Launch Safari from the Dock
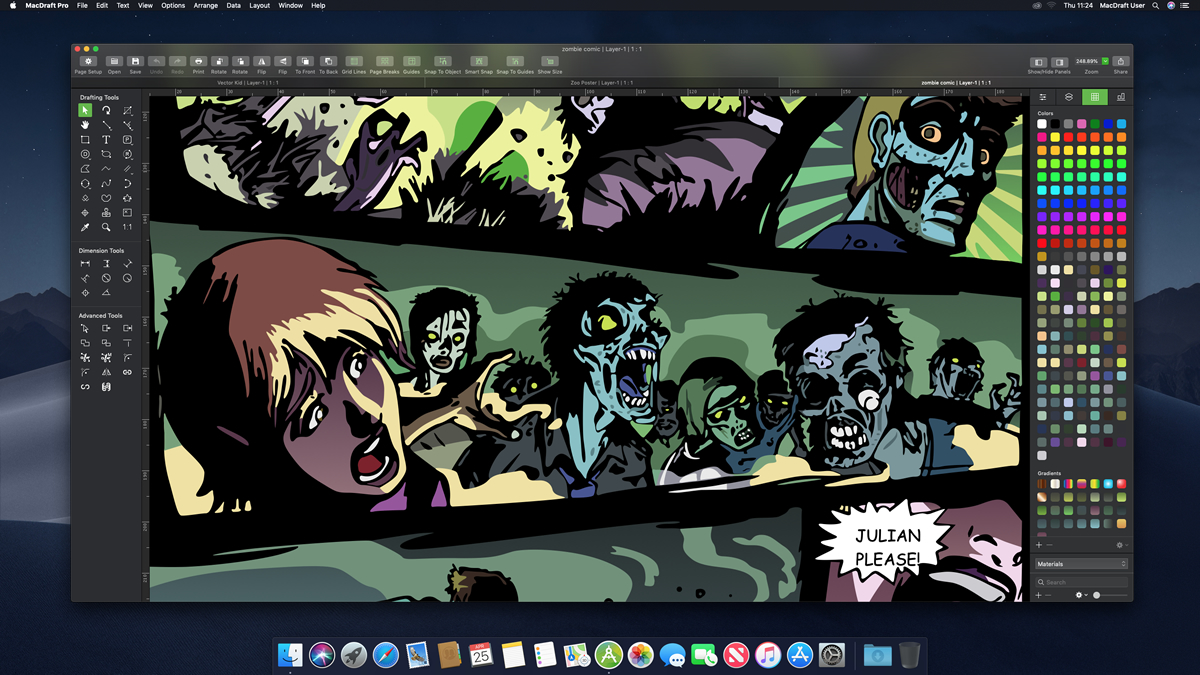The width and height of the screenshot is (1200, 675). (x=385, y=655)
